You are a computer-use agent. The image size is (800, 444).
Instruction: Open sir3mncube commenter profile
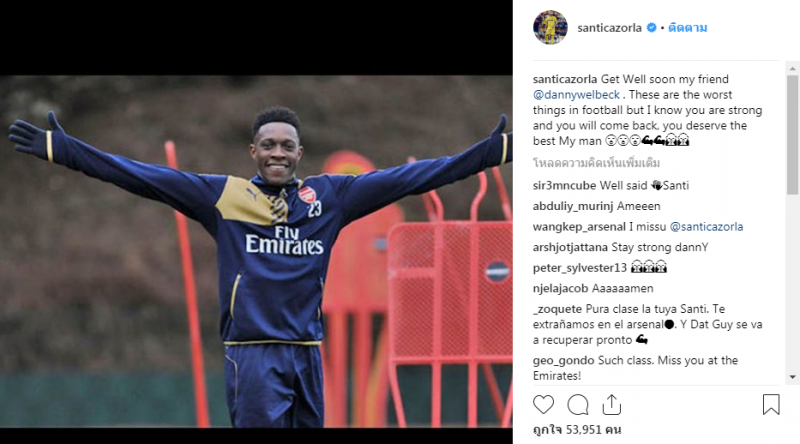[564, 185]
